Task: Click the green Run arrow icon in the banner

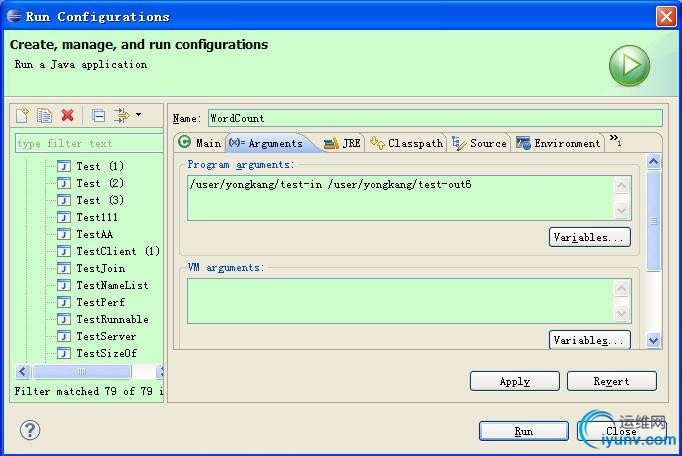Action: coord(629,66)
